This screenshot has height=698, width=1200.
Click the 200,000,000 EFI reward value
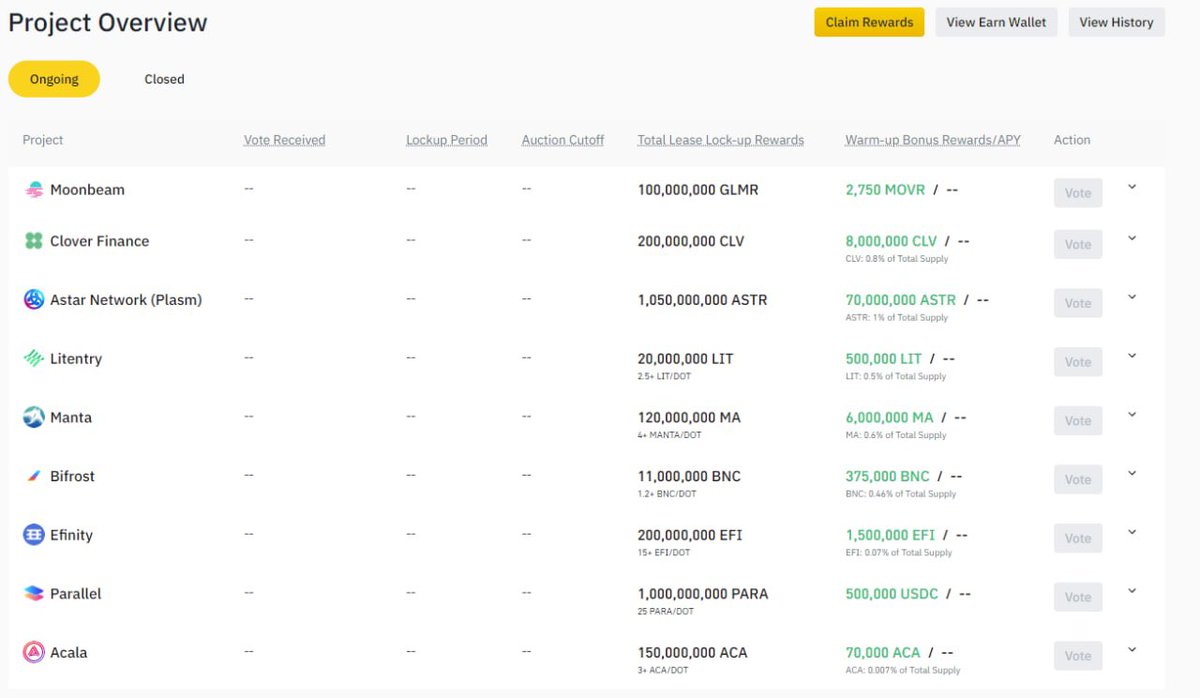pos(690,535)
